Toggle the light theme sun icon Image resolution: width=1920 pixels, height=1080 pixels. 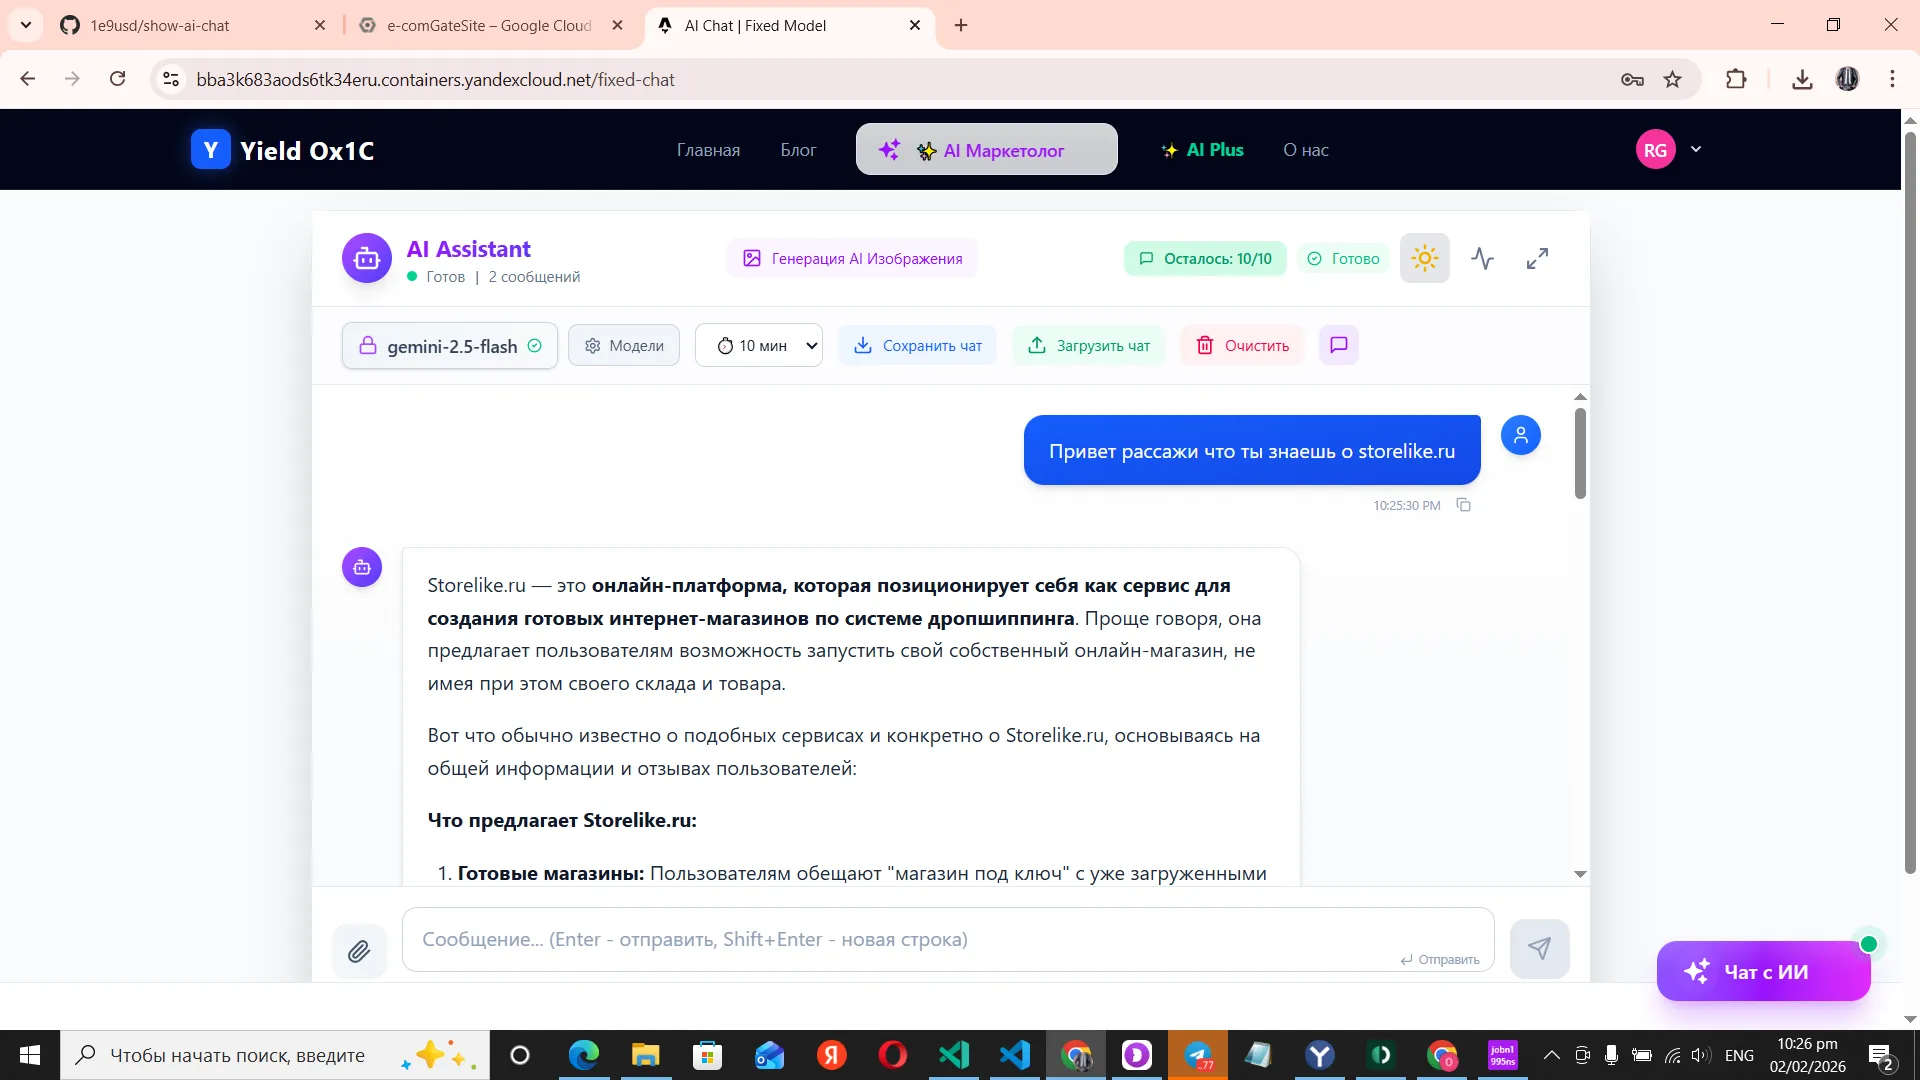click(1424, 258)
